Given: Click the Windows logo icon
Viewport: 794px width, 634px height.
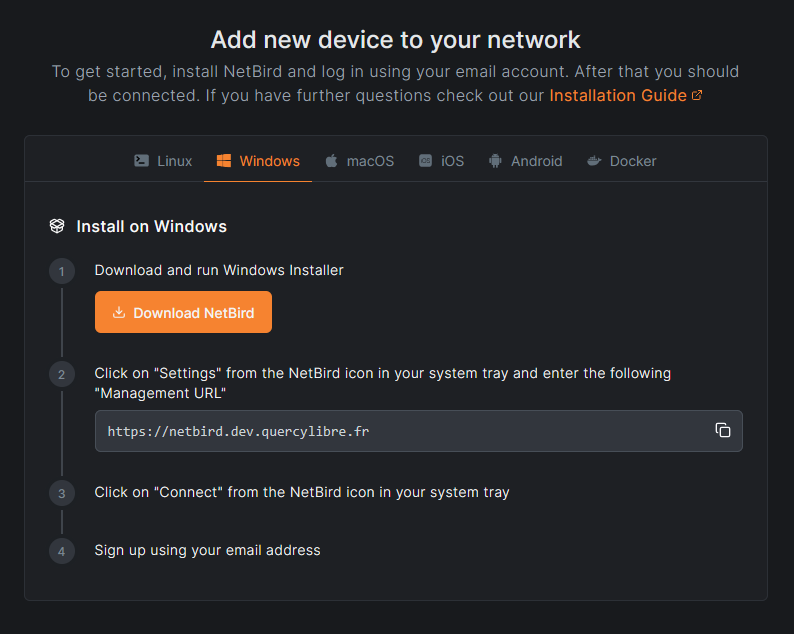Looking at the screenshot, I should 224,161.
